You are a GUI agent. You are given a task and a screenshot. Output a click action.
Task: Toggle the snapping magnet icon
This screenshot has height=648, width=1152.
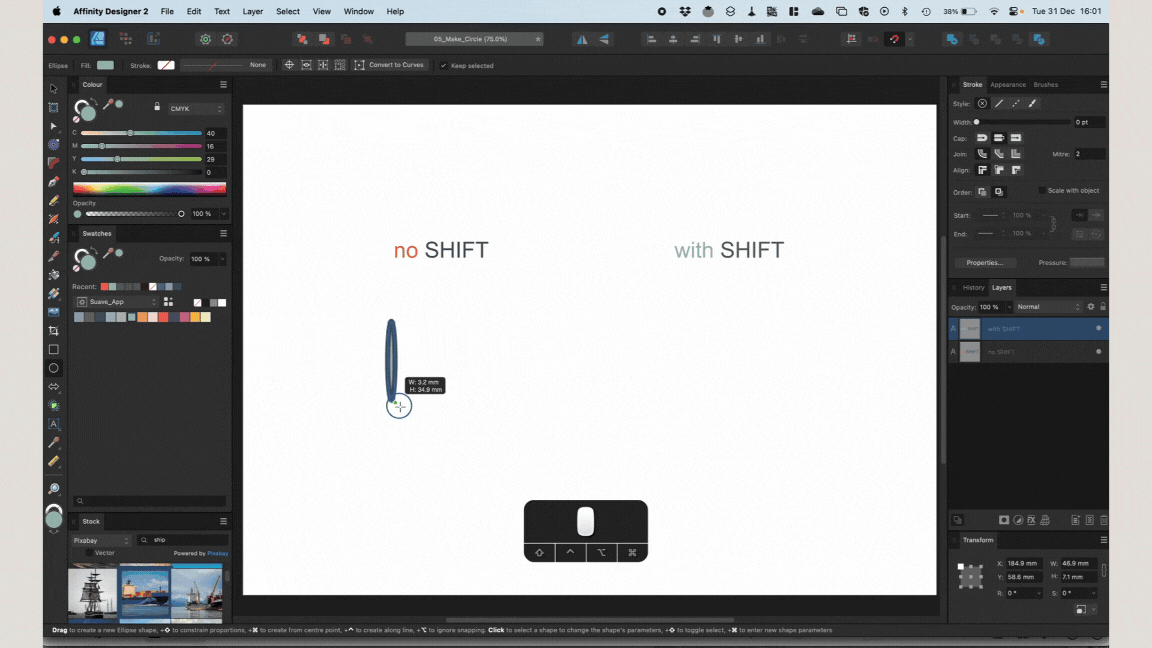pyautogui.click(x=894, y=40)
